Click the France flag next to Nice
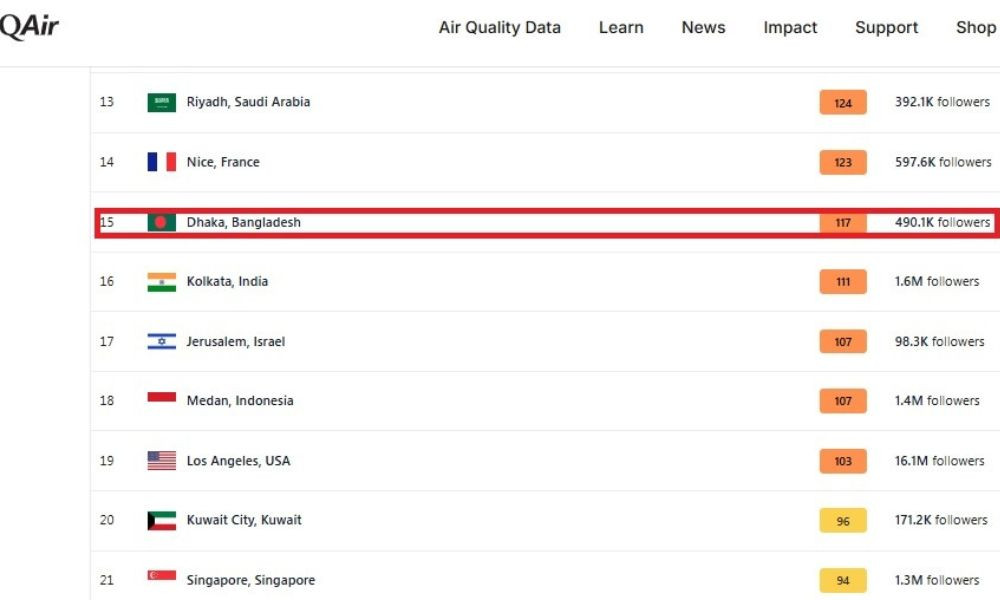The width and height of the screenshot is (1000, 600). click(161, 162)
